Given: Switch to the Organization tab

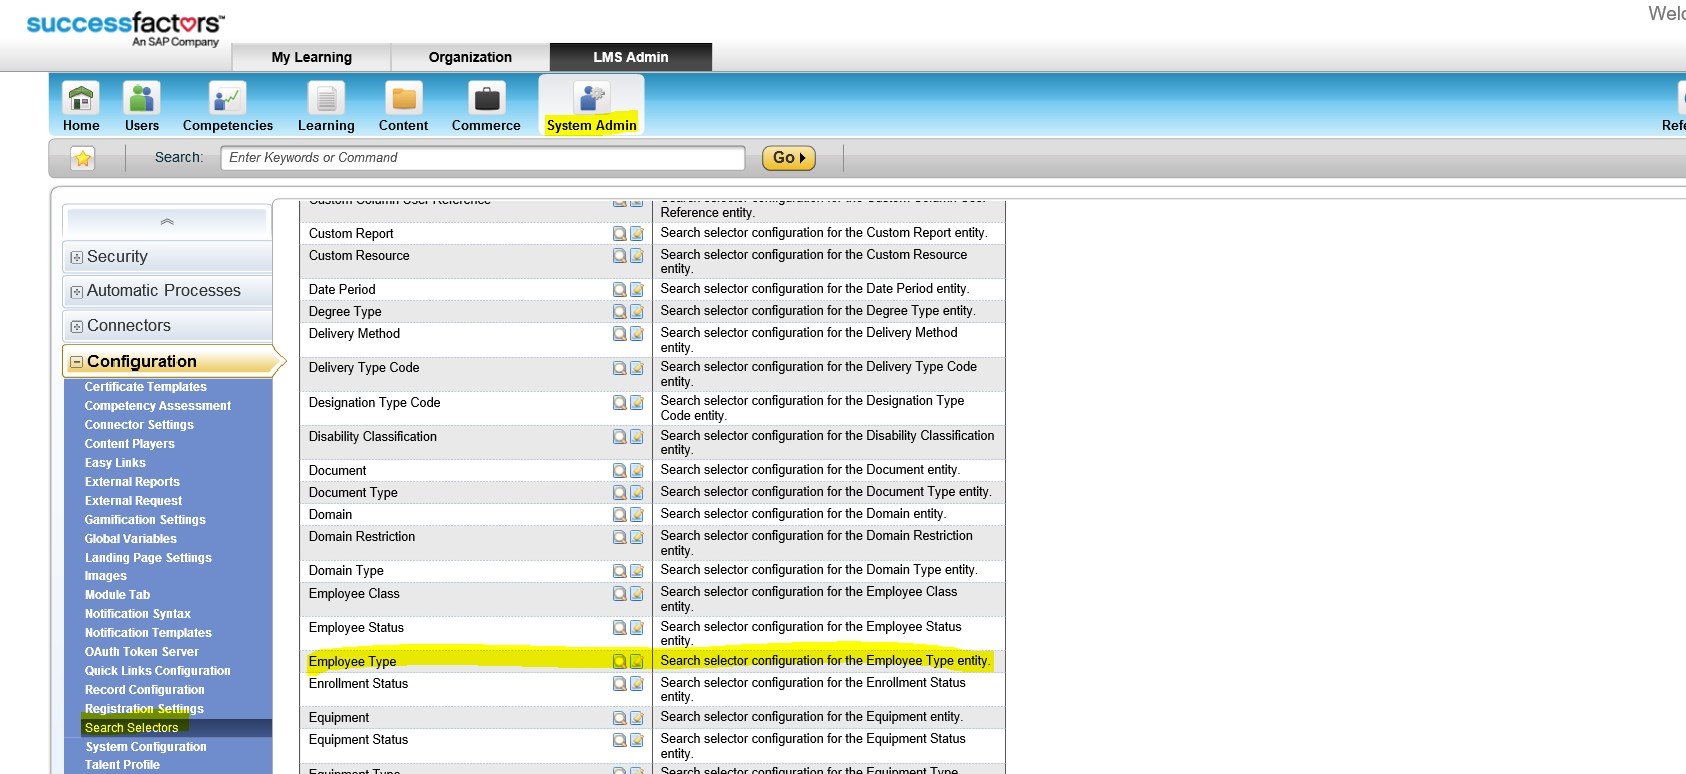Looking at the screenshot, I should (x=470, y=57).
